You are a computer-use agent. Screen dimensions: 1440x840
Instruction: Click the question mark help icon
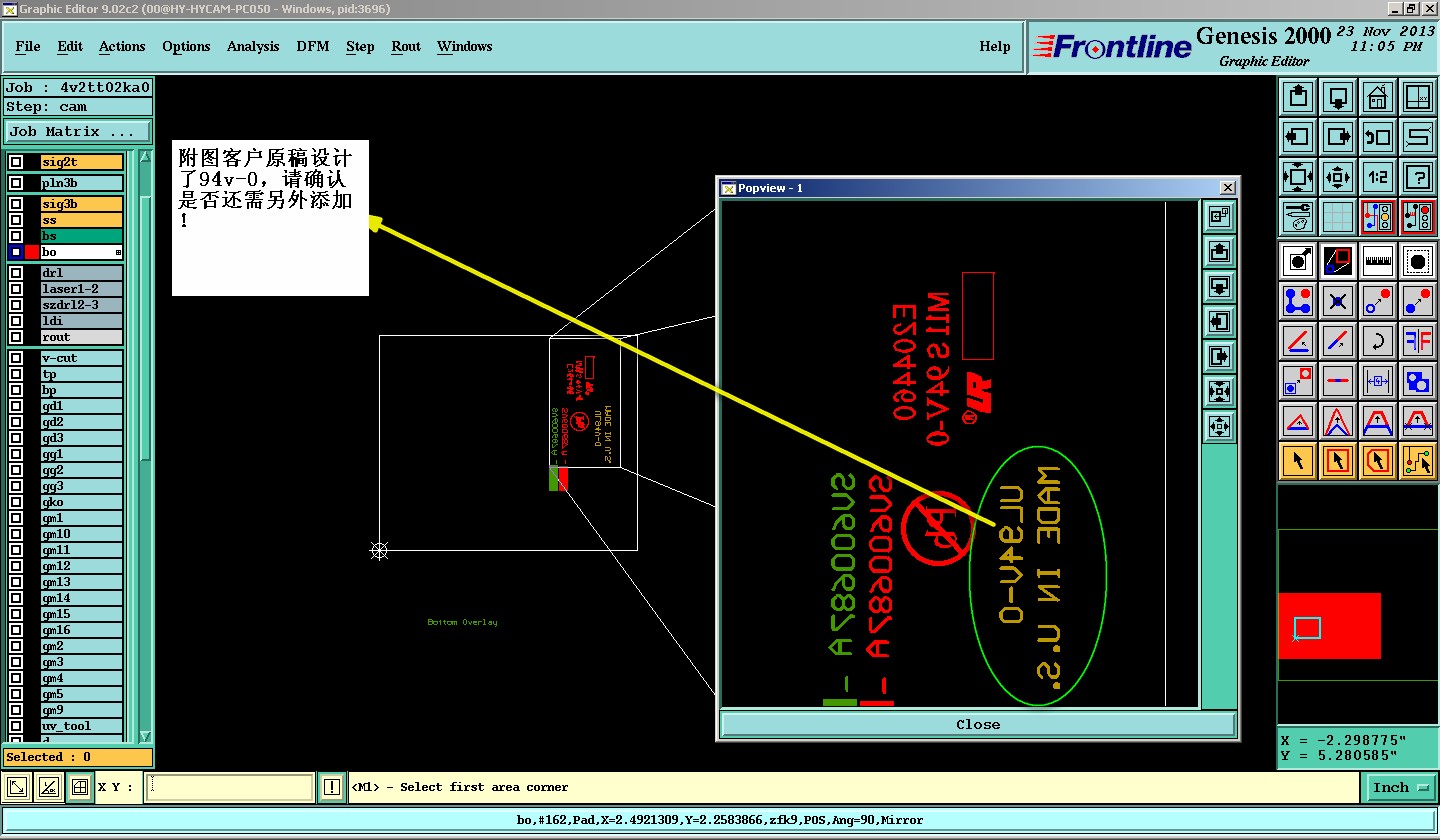(x=1418, y=177)
